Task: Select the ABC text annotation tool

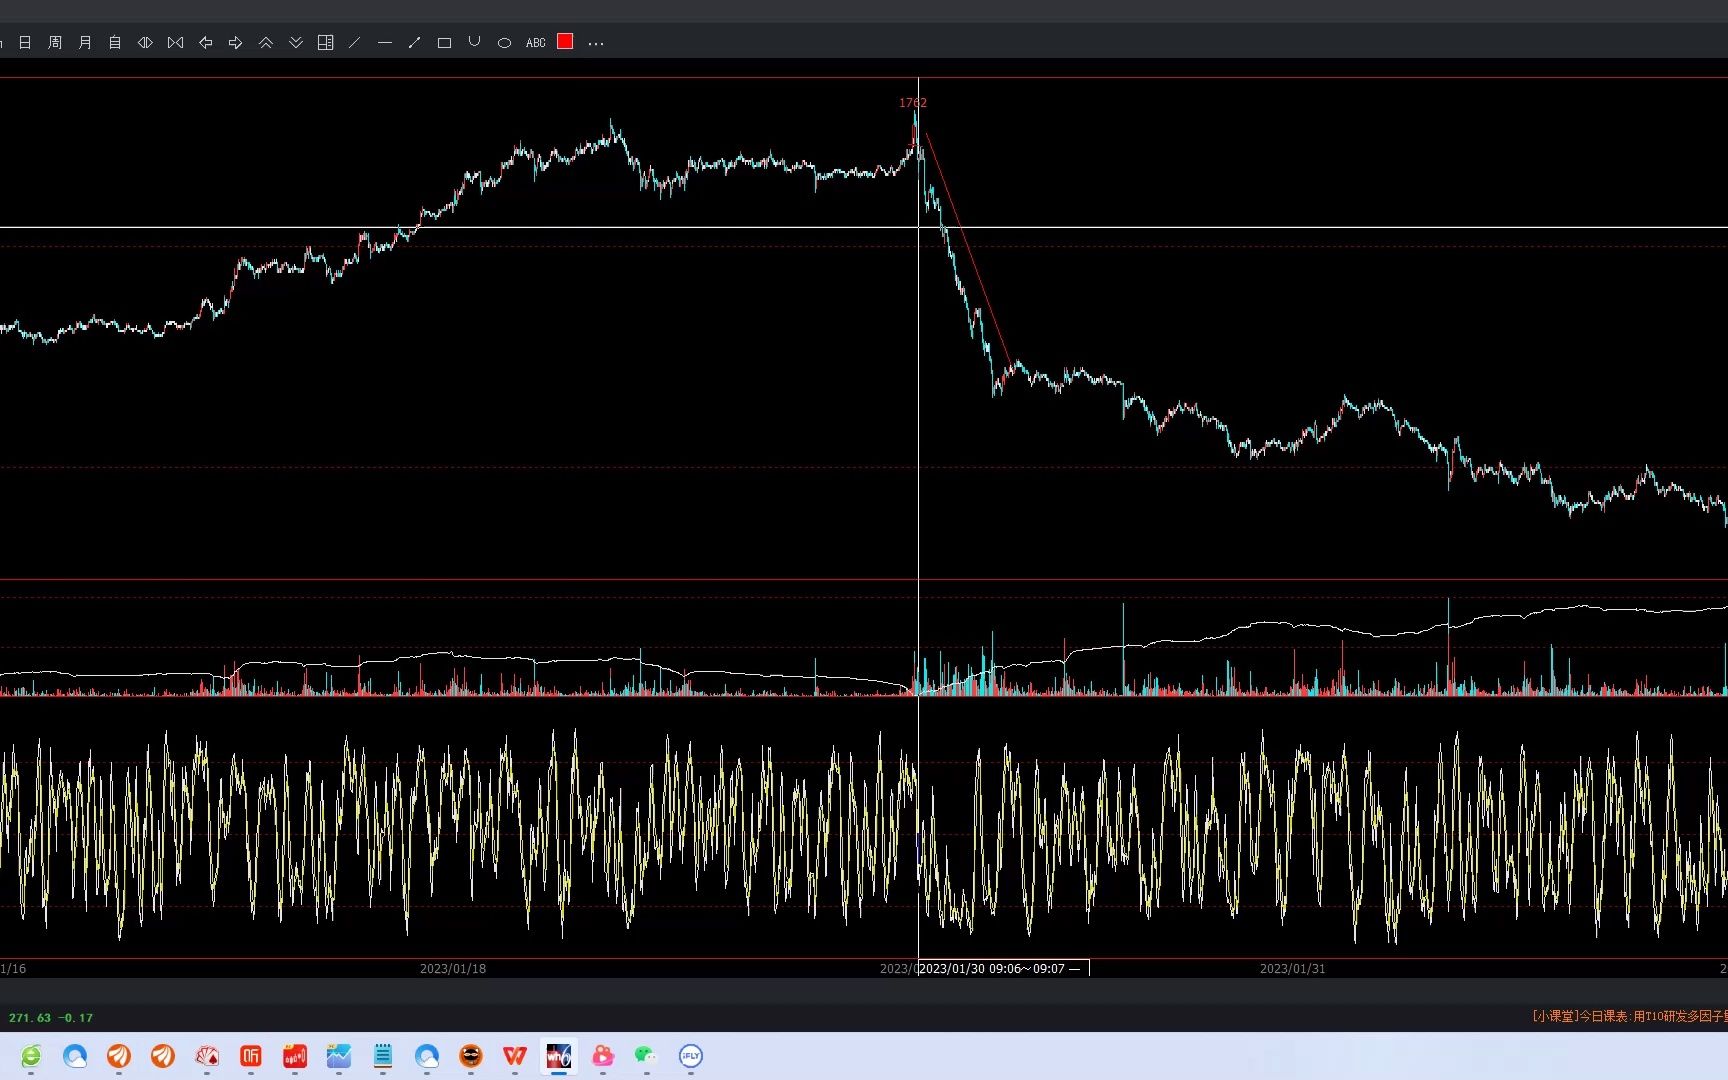Action: (536, 43)
